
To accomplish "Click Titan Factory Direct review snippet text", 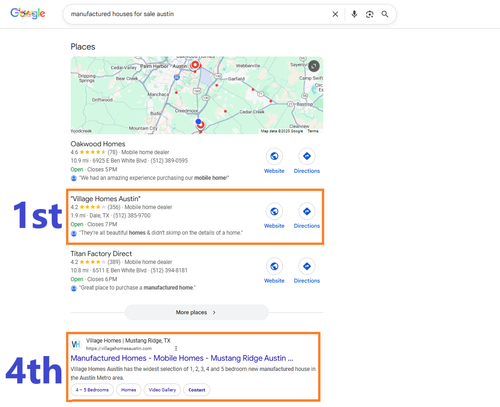I will tap(137, 288).
